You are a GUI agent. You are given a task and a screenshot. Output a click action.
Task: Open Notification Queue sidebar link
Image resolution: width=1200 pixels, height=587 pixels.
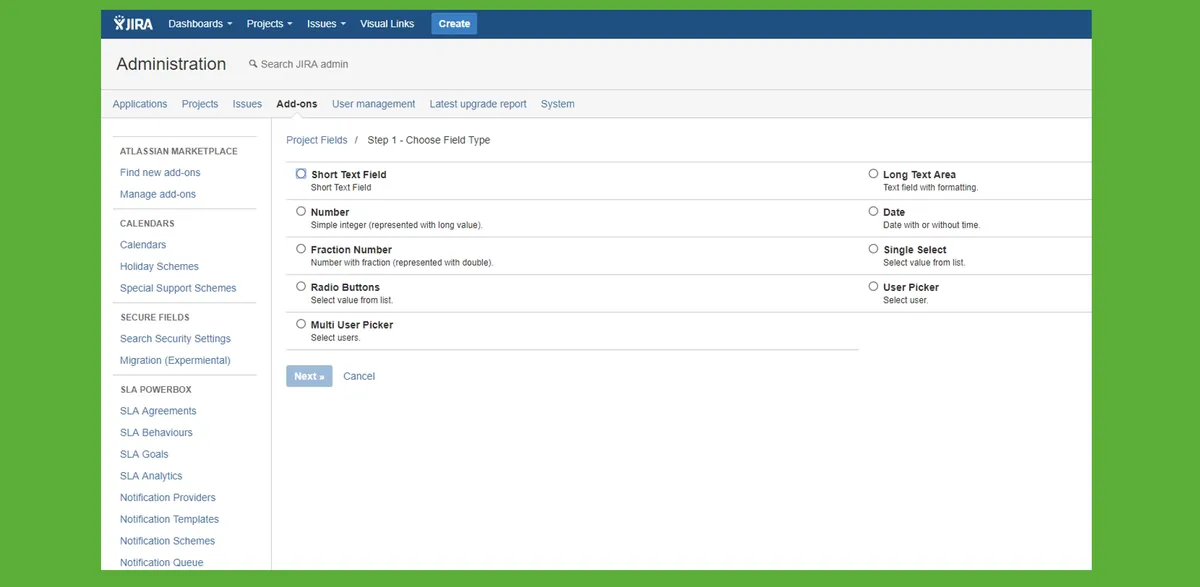point(161,563)
